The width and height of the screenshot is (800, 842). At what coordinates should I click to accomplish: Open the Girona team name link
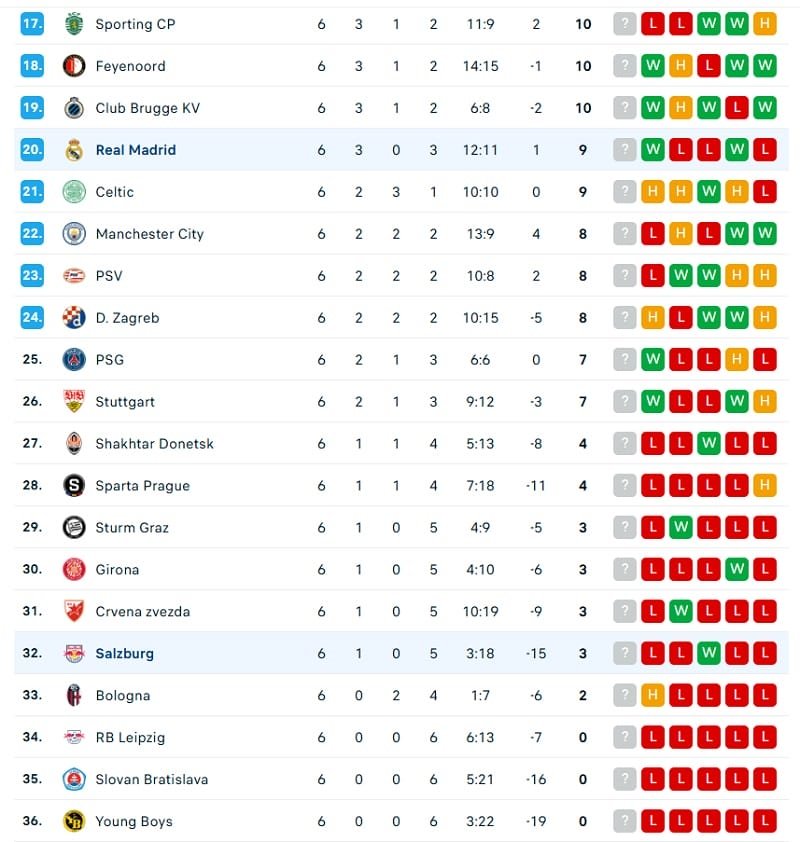[117, 569]
